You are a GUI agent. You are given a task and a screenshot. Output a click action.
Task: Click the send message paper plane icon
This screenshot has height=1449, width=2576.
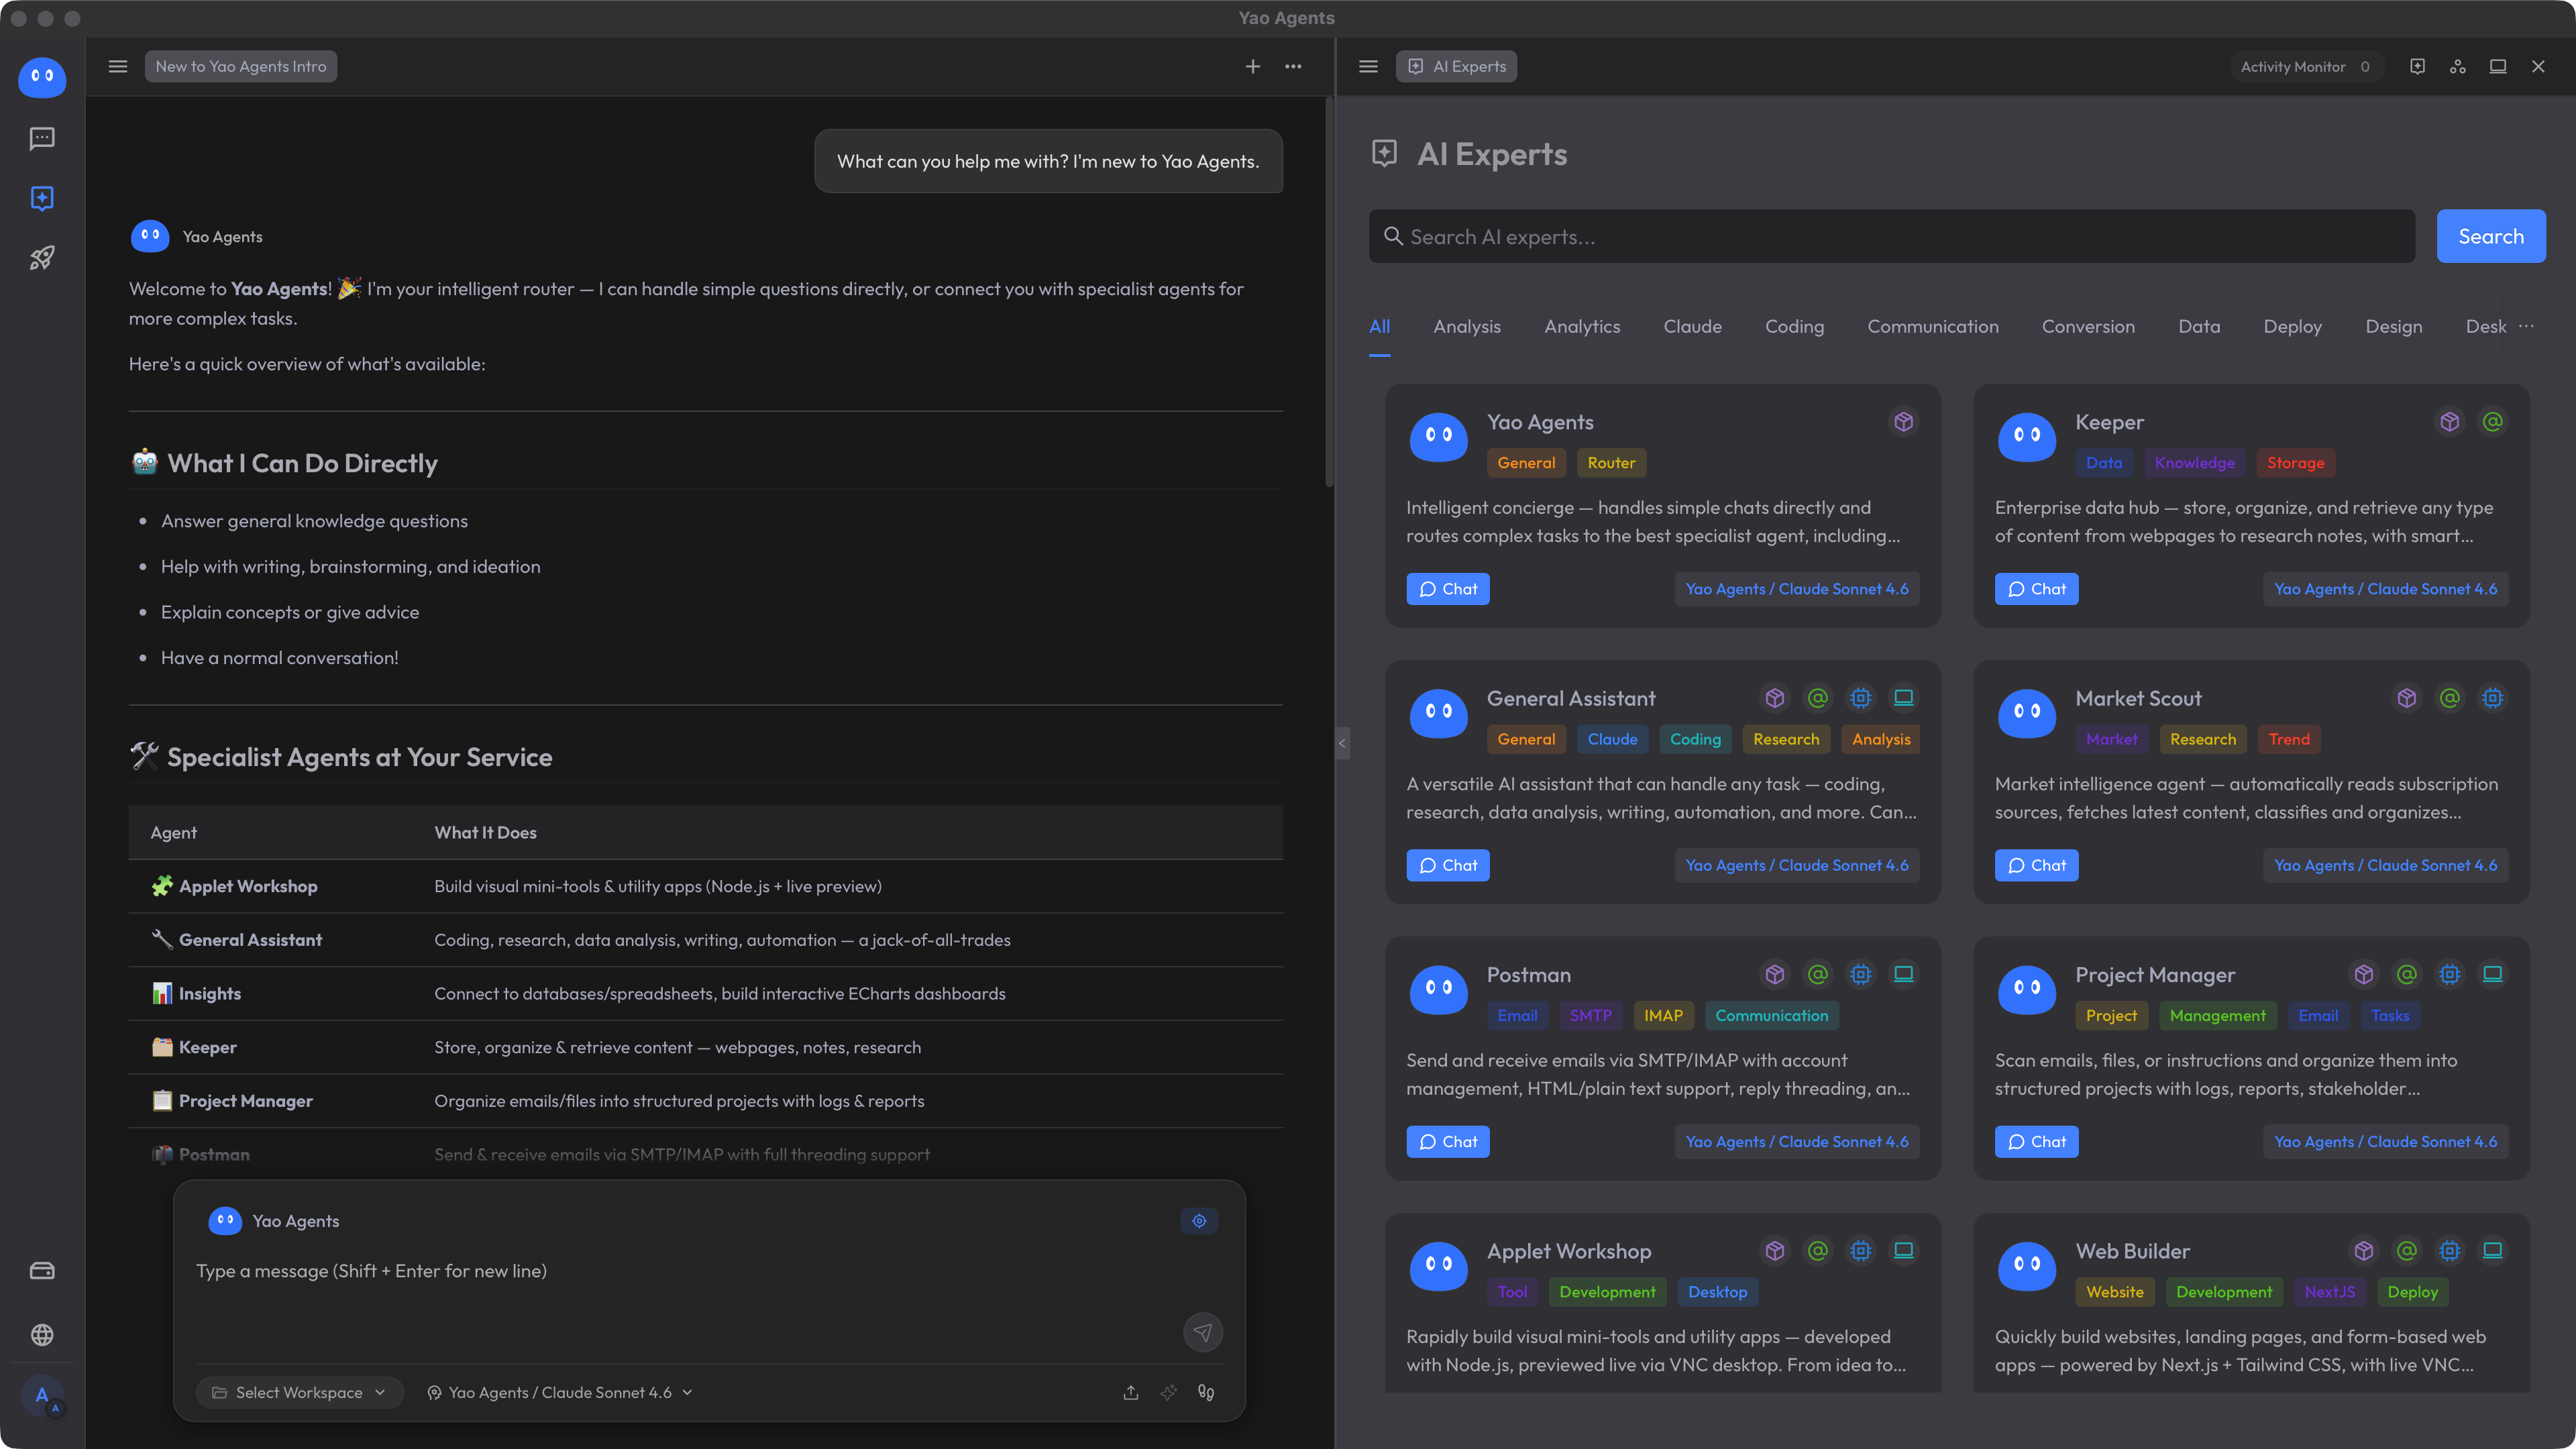1203,1332
